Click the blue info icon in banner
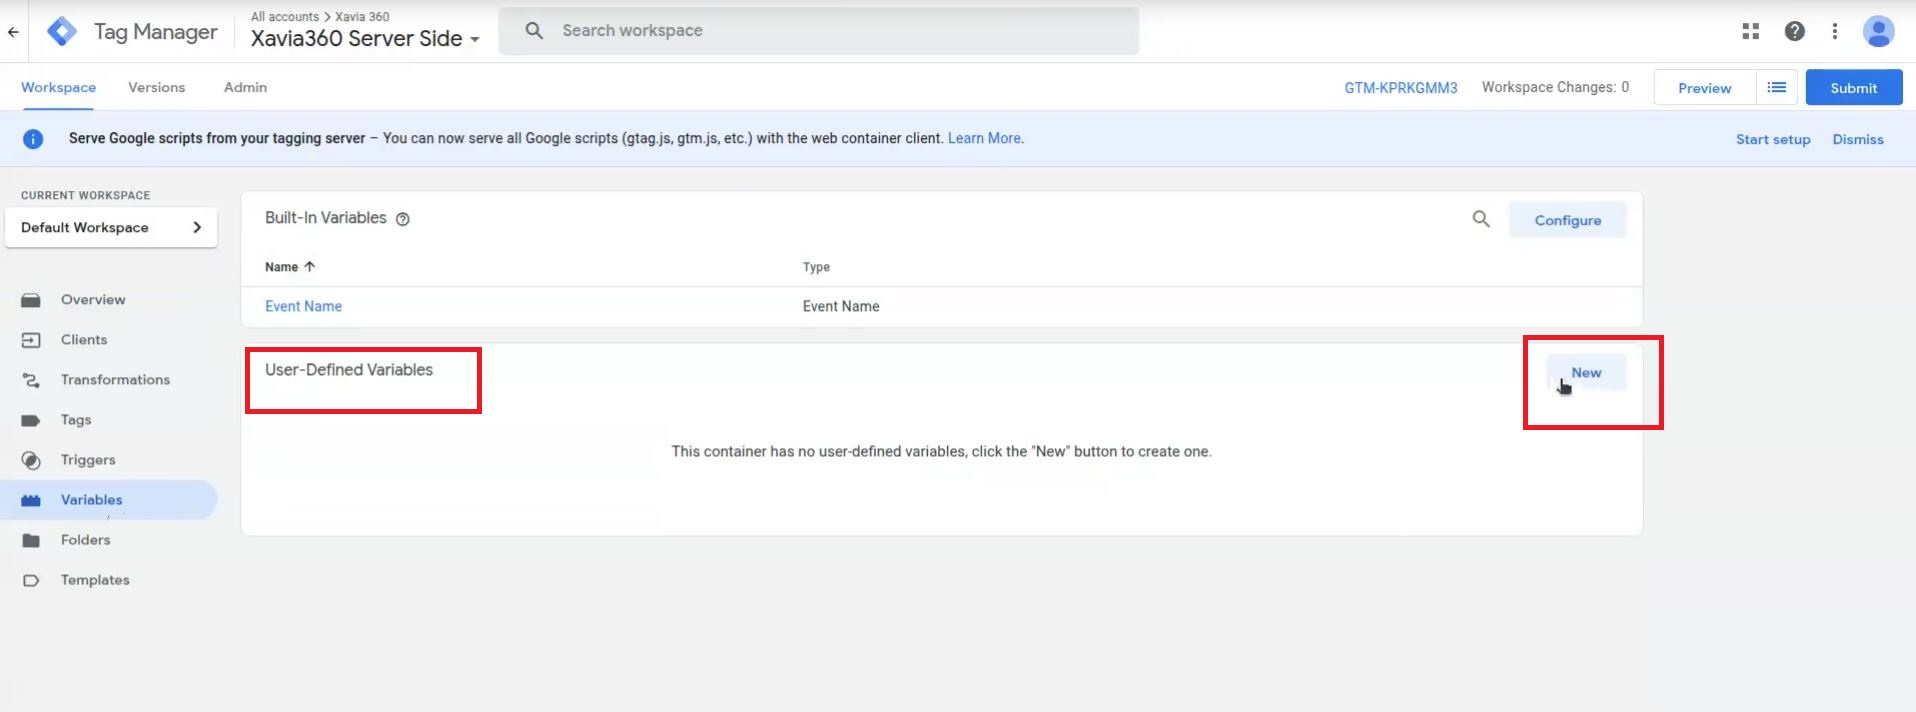 tap(33, 139)
